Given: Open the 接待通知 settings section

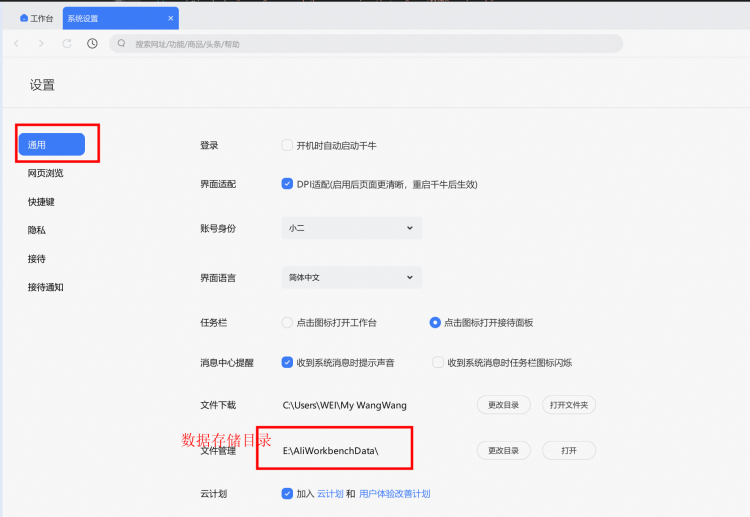Looking at the screenshot, I should (x=45, y=287).
